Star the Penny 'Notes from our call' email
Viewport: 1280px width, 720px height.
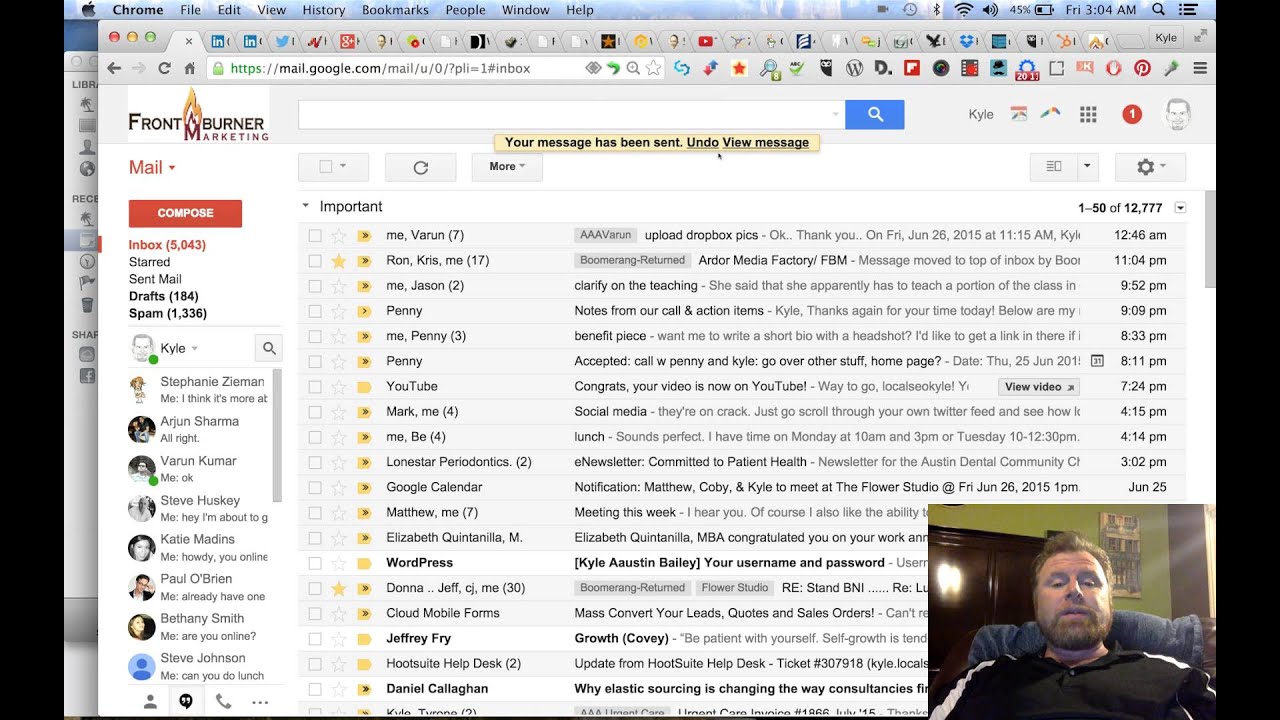tap(339, 311)
